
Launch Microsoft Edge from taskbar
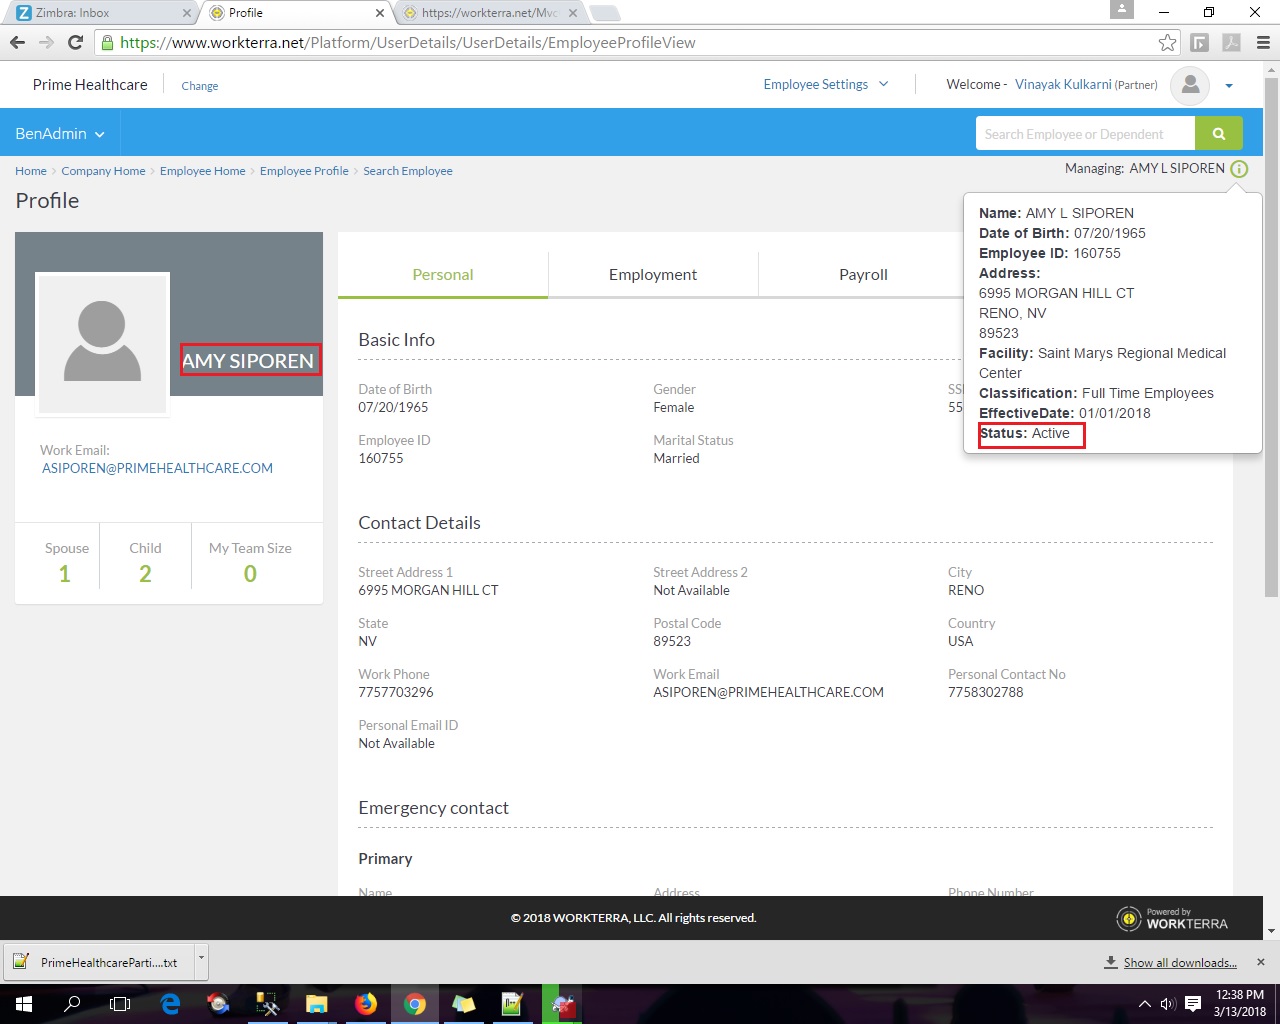[170, 1004]
